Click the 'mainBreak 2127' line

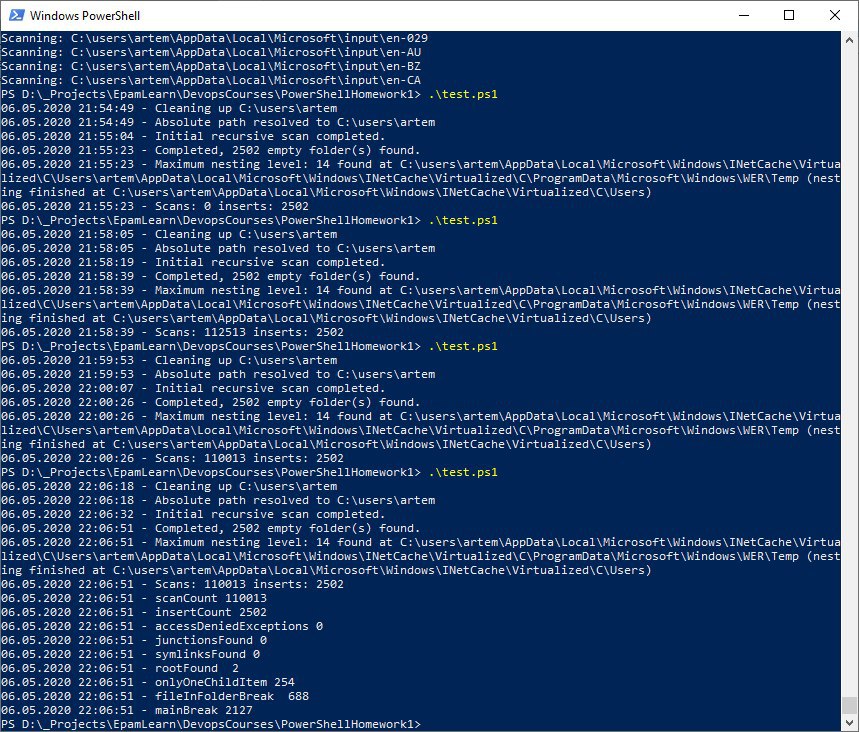127,710
